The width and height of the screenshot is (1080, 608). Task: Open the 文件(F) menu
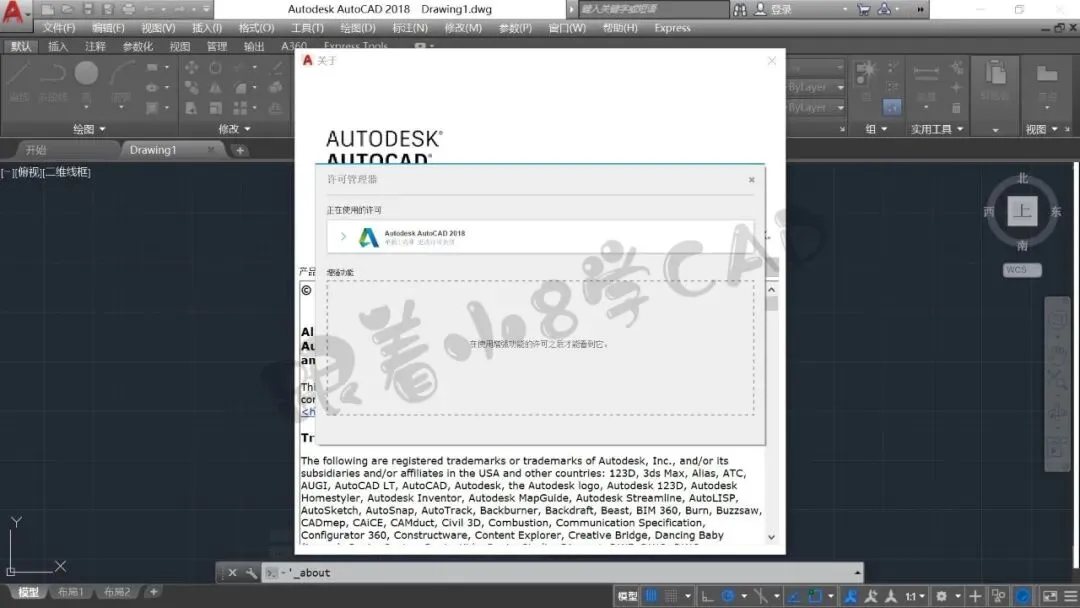(x=59, y=28)
